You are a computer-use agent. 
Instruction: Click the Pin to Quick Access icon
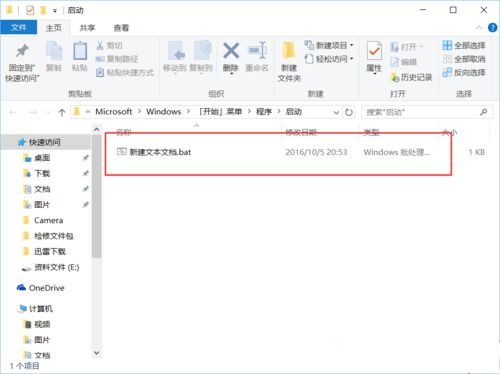pyautogui.click(x=22, y=51)
